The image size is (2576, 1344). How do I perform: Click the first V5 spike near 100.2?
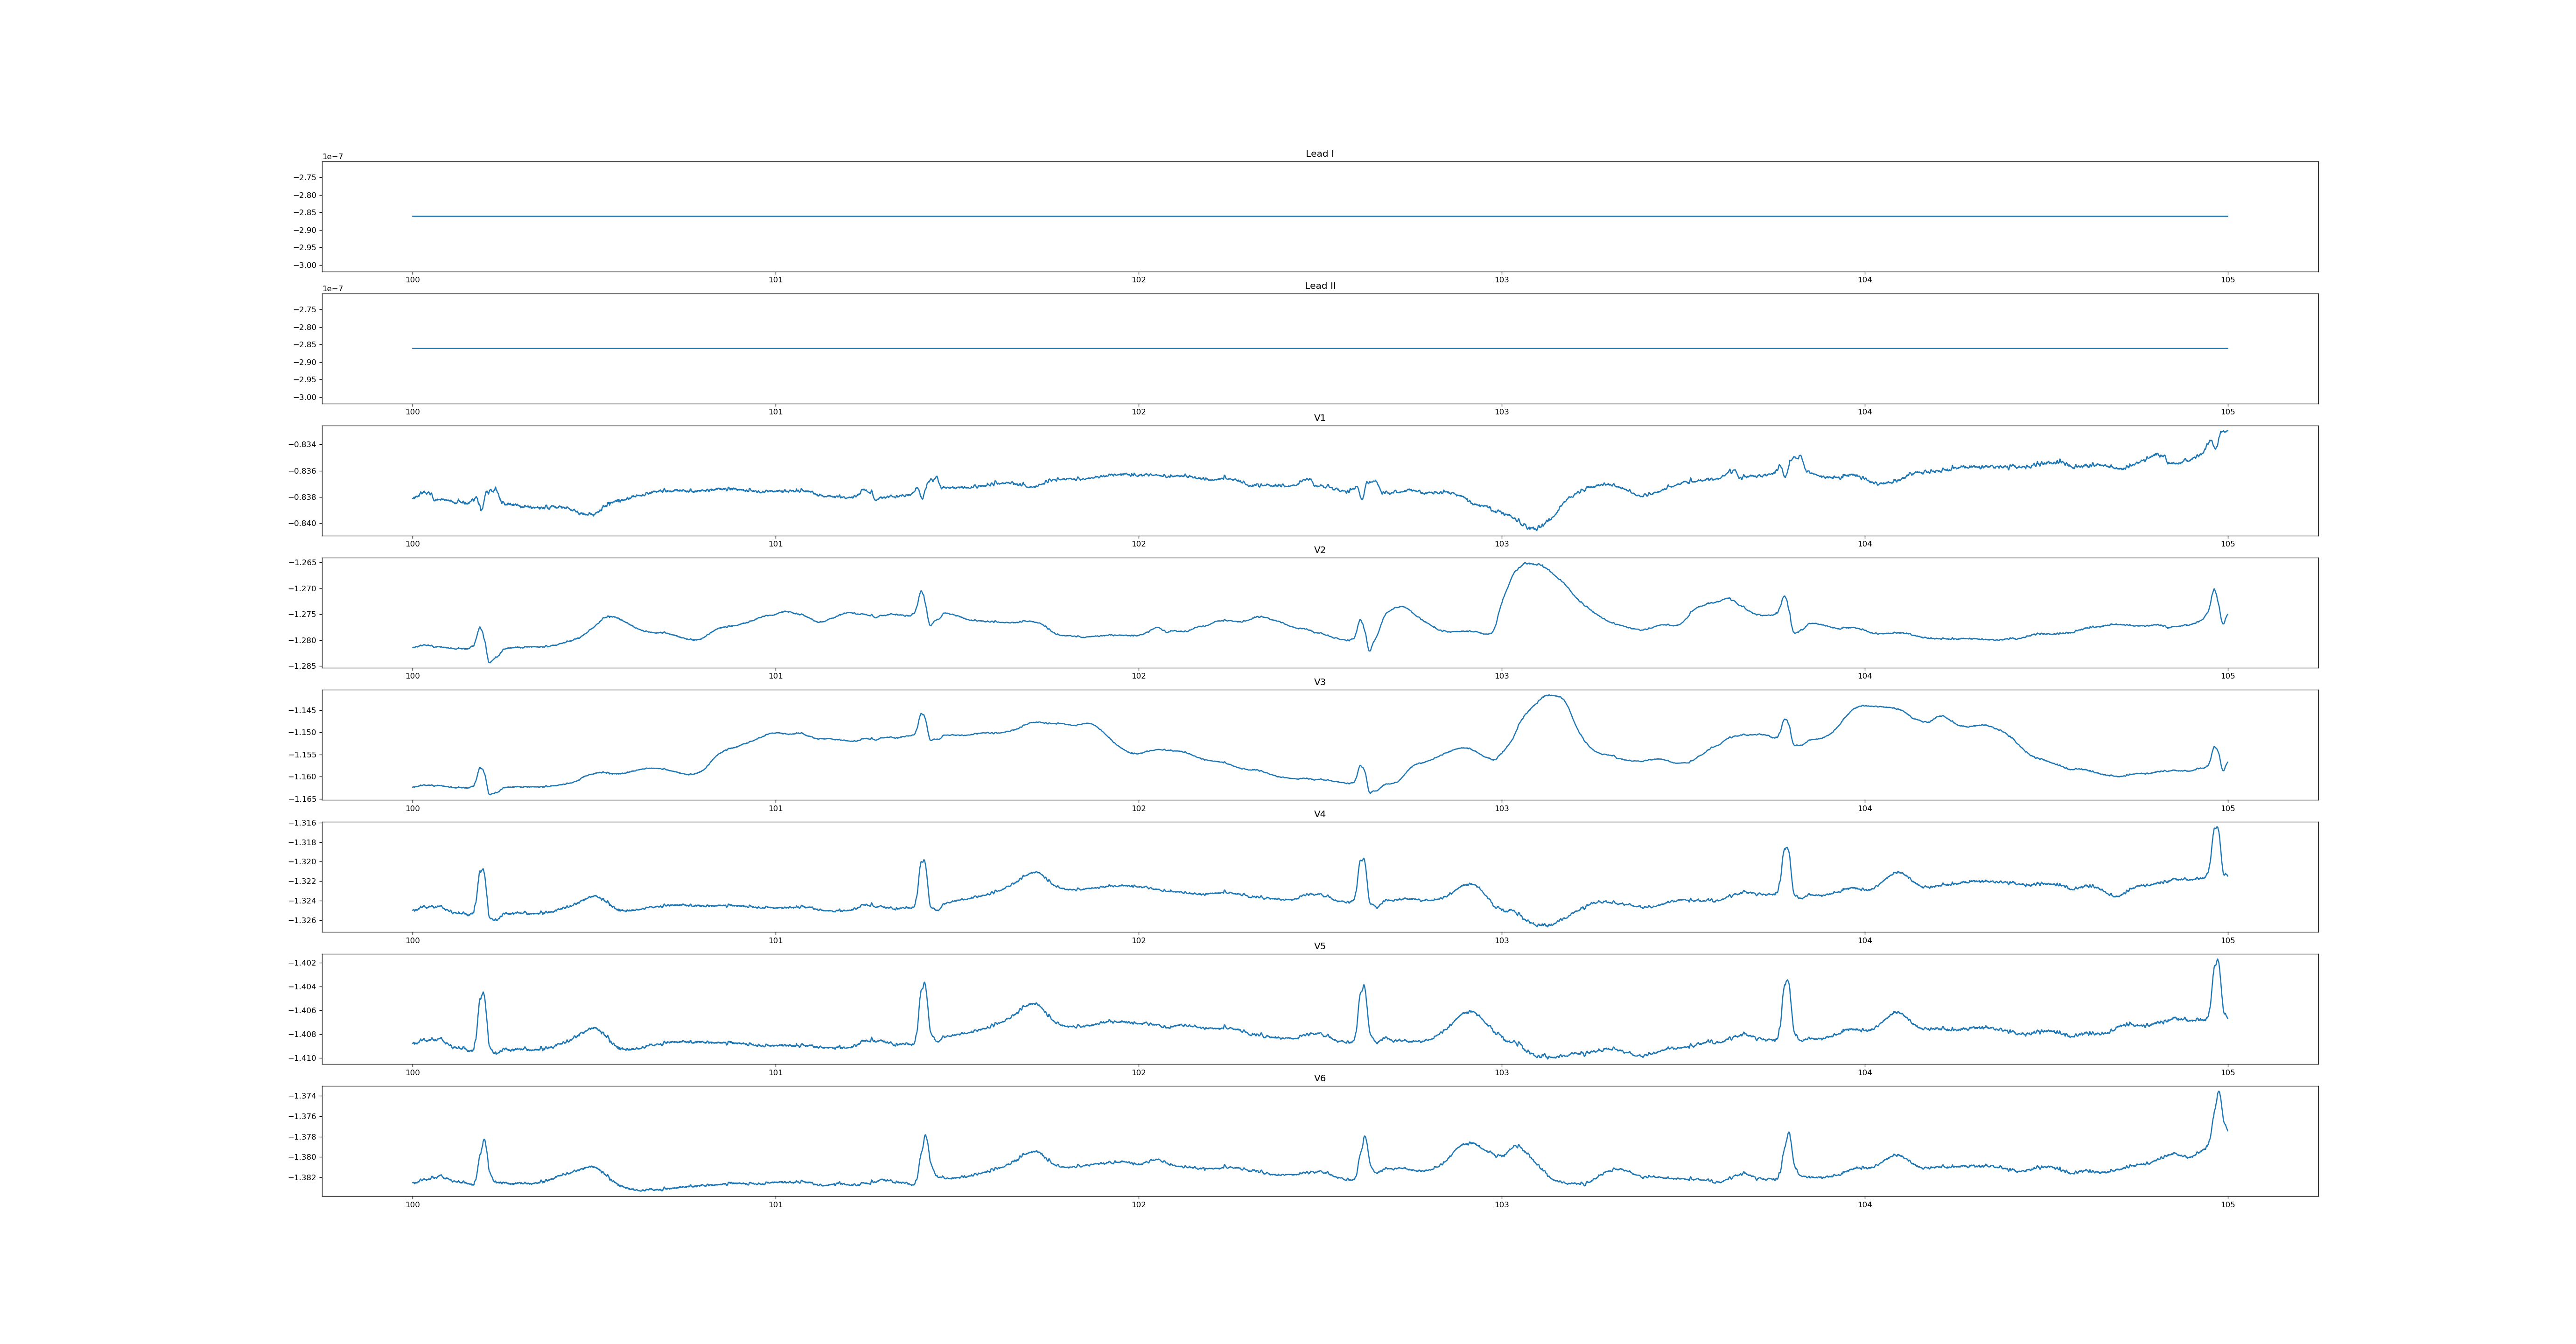[483, 994]
